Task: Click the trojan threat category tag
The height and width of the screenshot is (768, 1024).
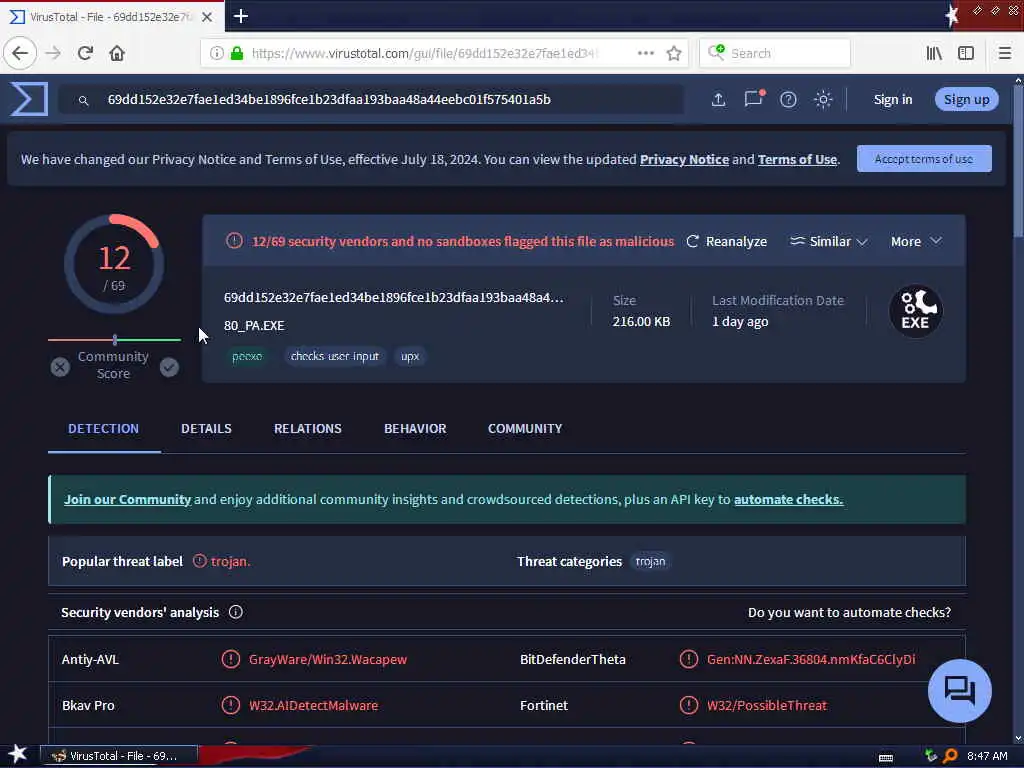Action: (x=650, y=561)
